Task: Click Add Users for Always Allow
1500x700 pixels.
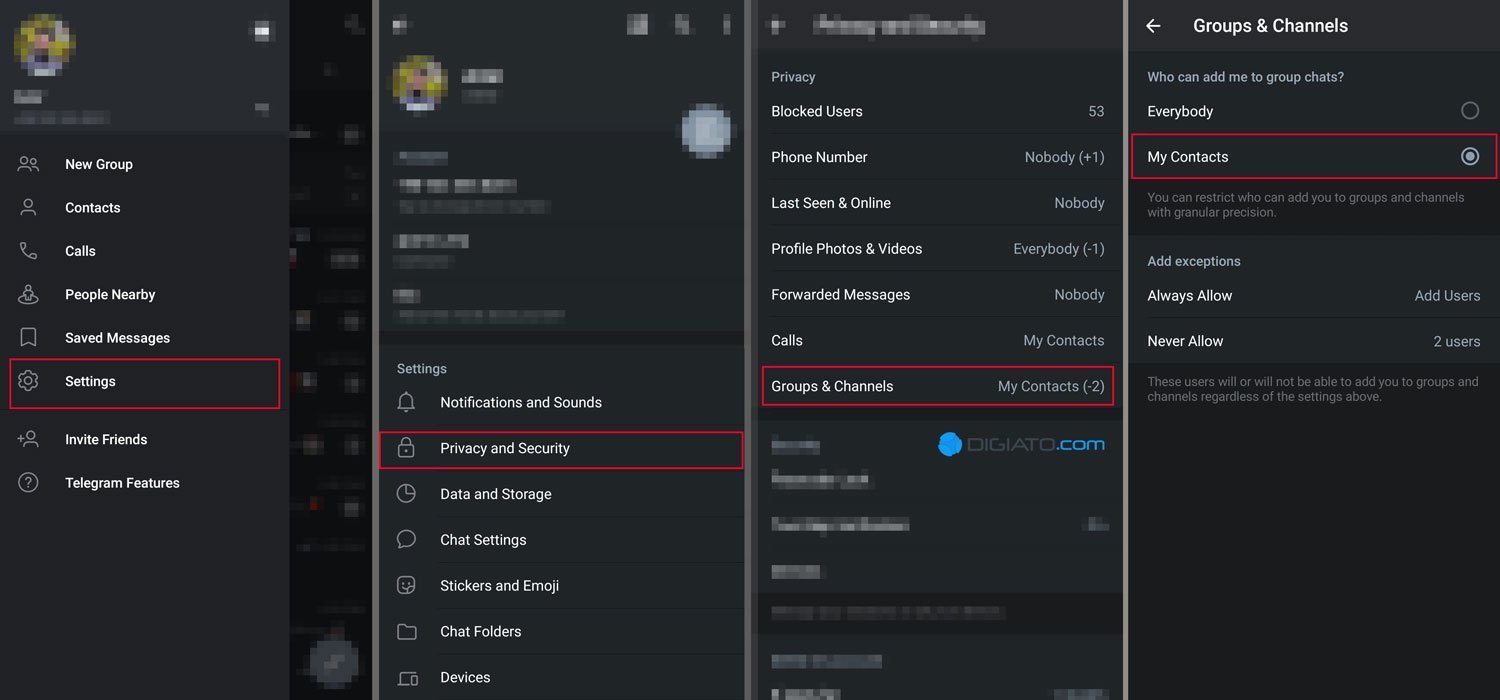Action: click(x=1446, y=295)
